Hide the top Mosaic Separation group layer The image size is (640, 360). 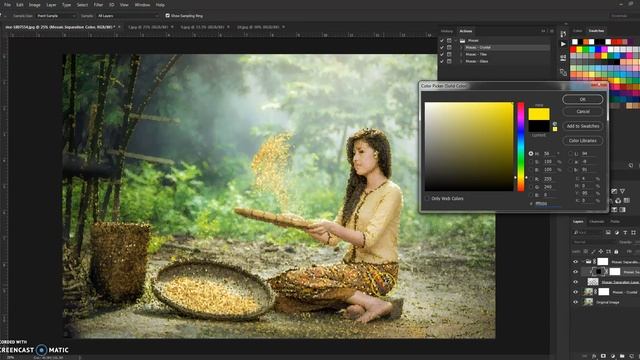pos(576,262)
